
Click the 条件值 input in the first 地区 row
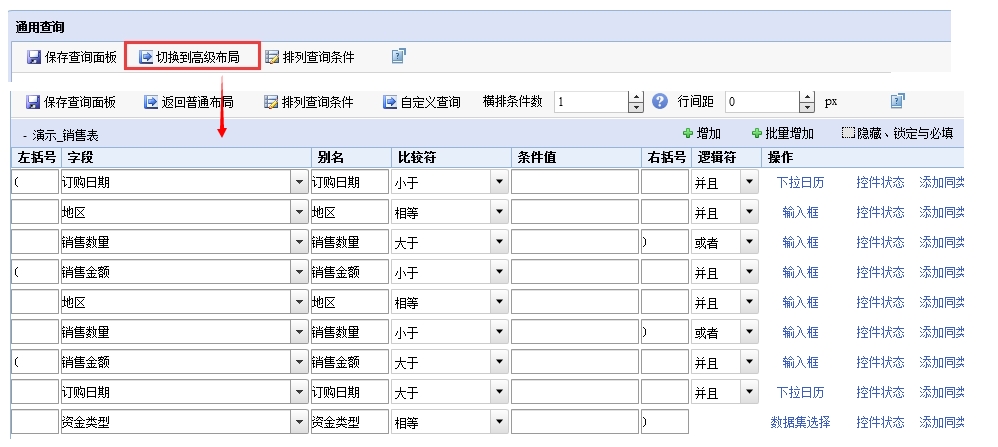pos(575,212)
